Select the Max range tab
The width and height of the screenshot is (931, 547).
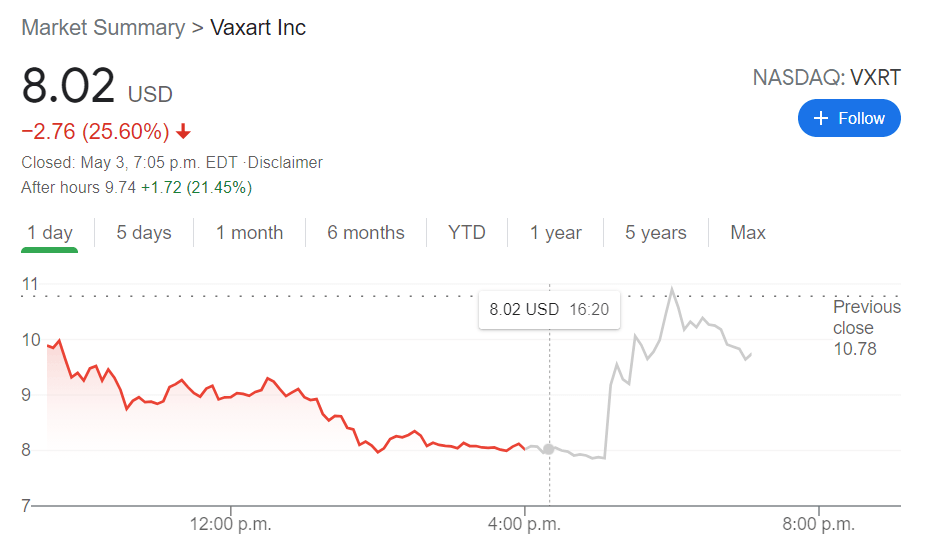748,233
